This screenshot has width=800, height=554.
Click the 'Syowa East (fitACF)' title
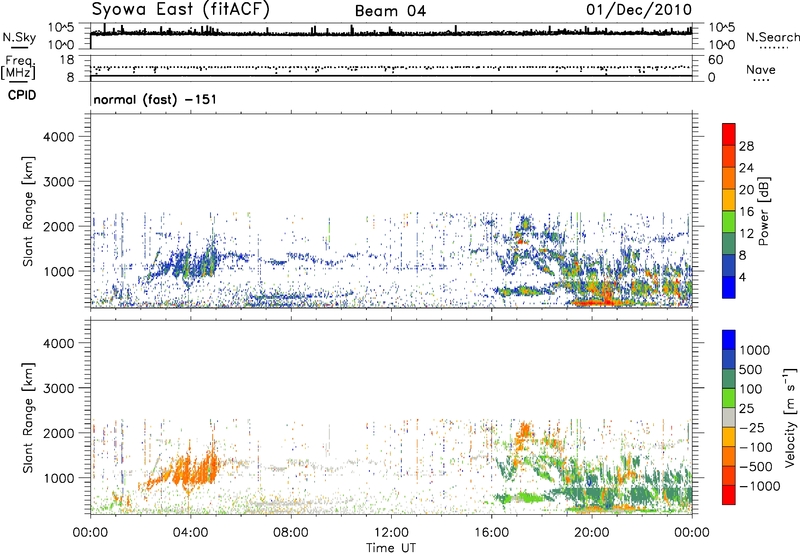tap(181, 10)
